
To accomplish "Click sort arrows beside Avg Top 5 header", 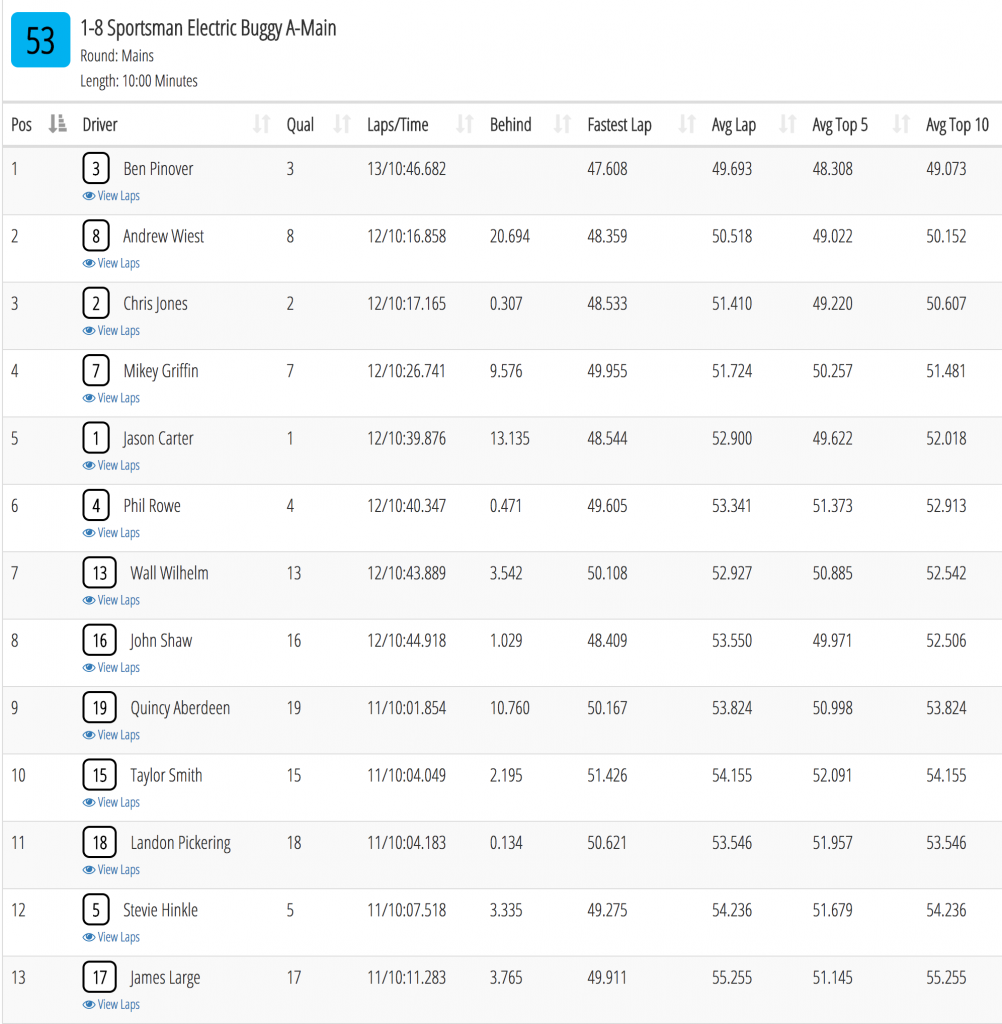I will pos(901,123).
